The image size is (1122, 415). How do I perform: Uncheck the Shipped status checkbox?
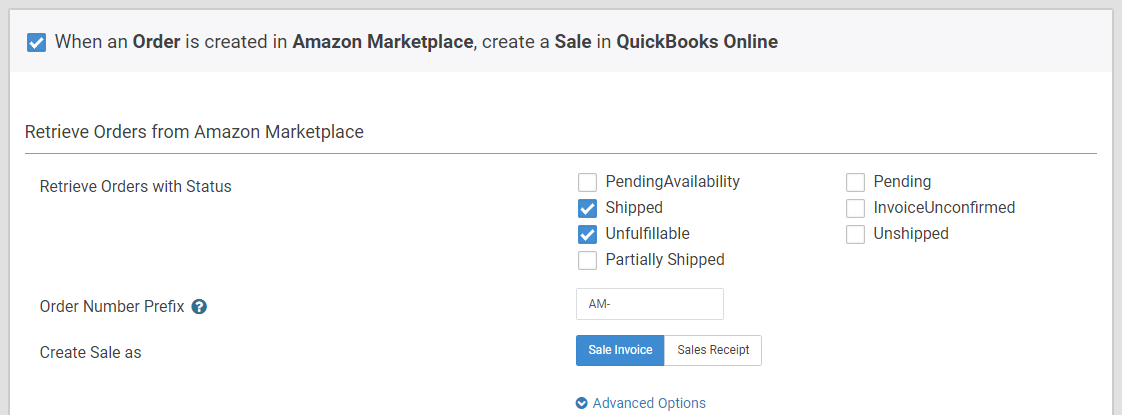(587, 208)
